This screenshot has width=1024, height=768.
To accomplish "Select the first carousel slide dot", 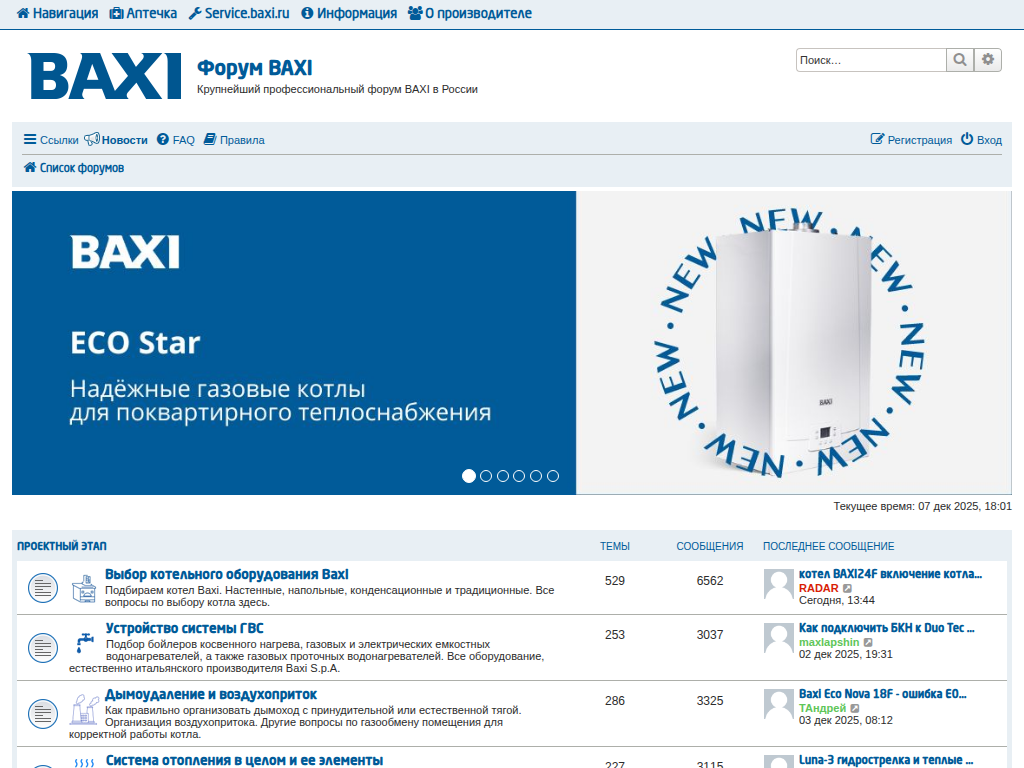I will [x=469, y=476].
